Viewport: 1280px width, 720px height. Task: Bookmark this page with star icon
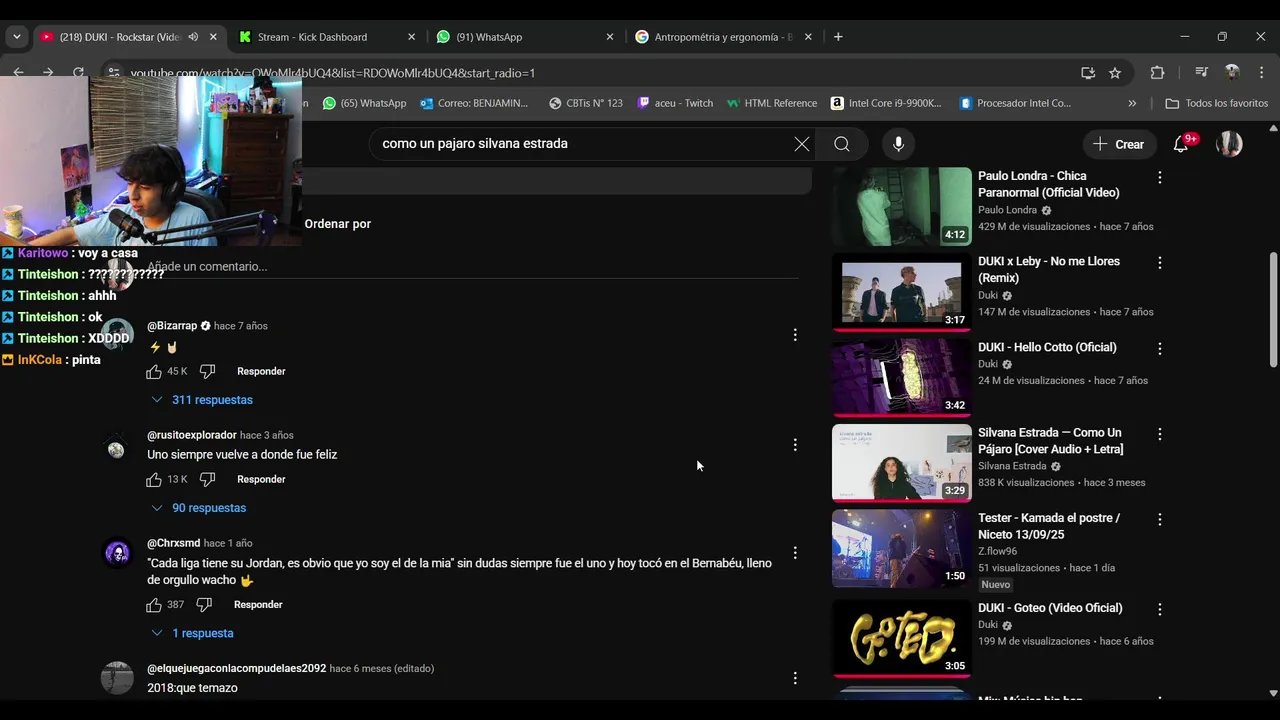(1115, 73)
